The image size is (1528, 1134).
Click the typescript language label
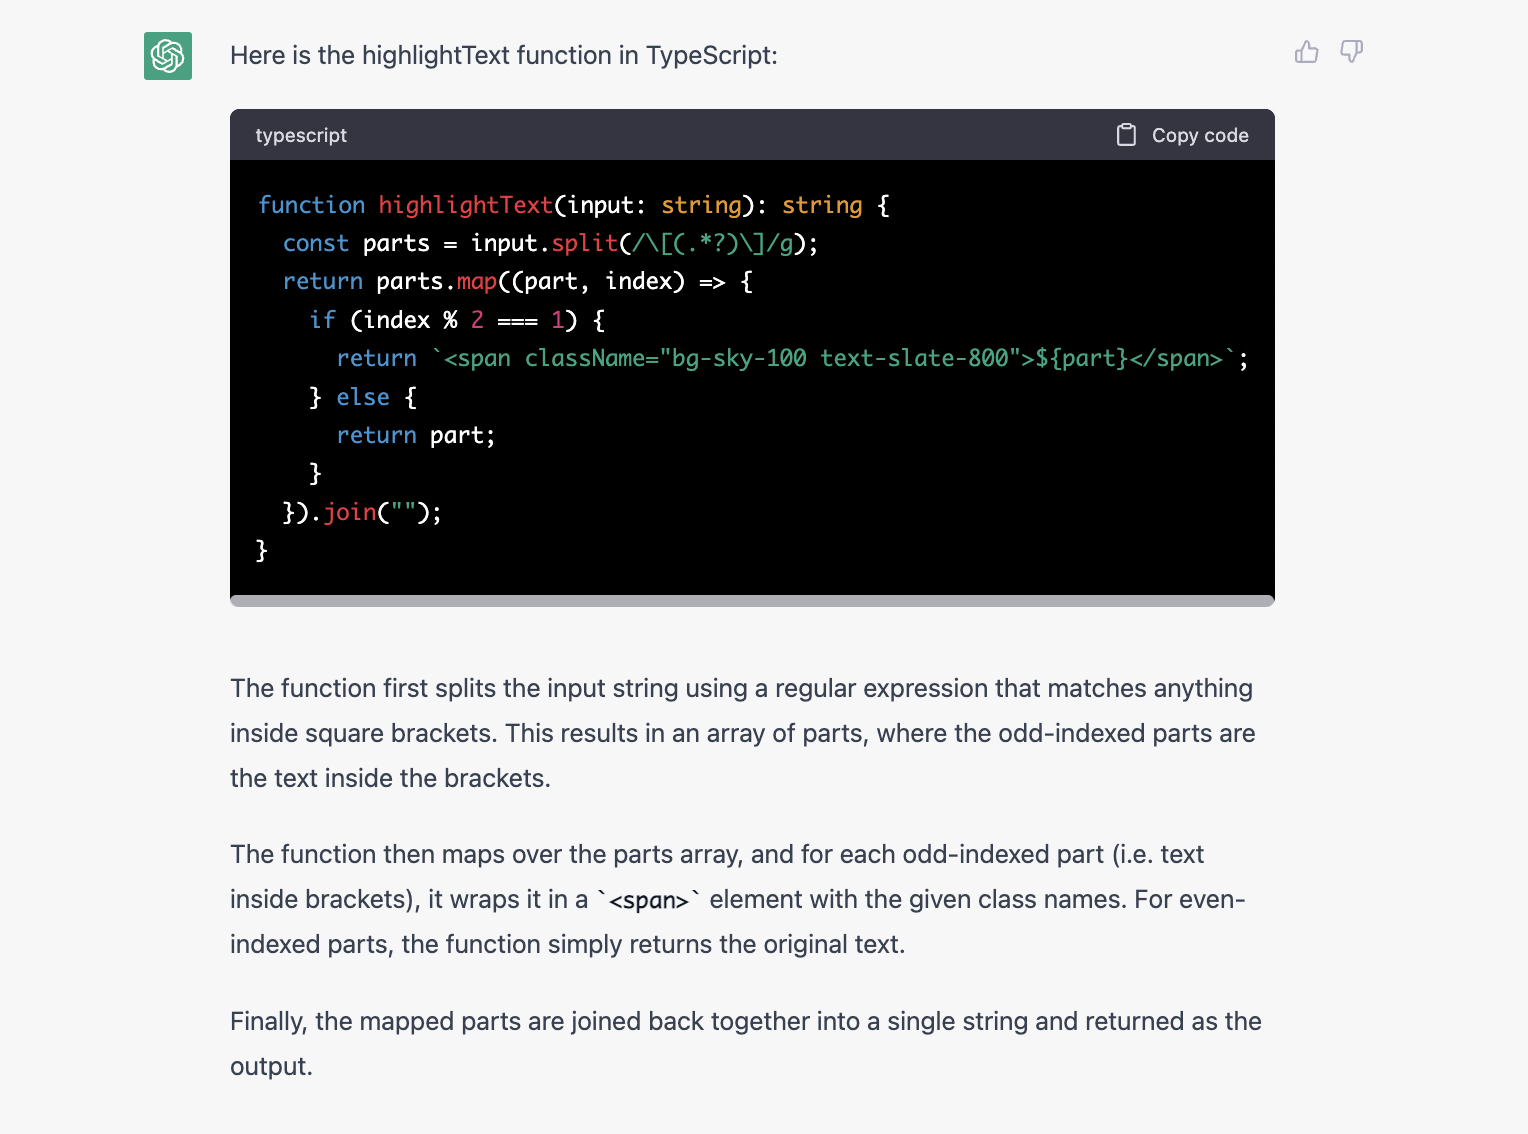pyautogui.click(x=301, y=135)
